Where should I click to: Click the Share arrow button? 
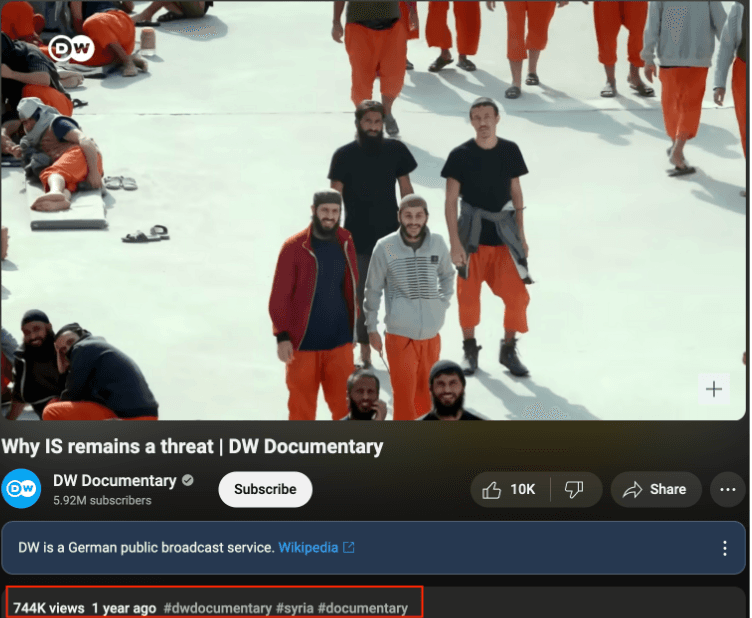(x=655, y=489)
